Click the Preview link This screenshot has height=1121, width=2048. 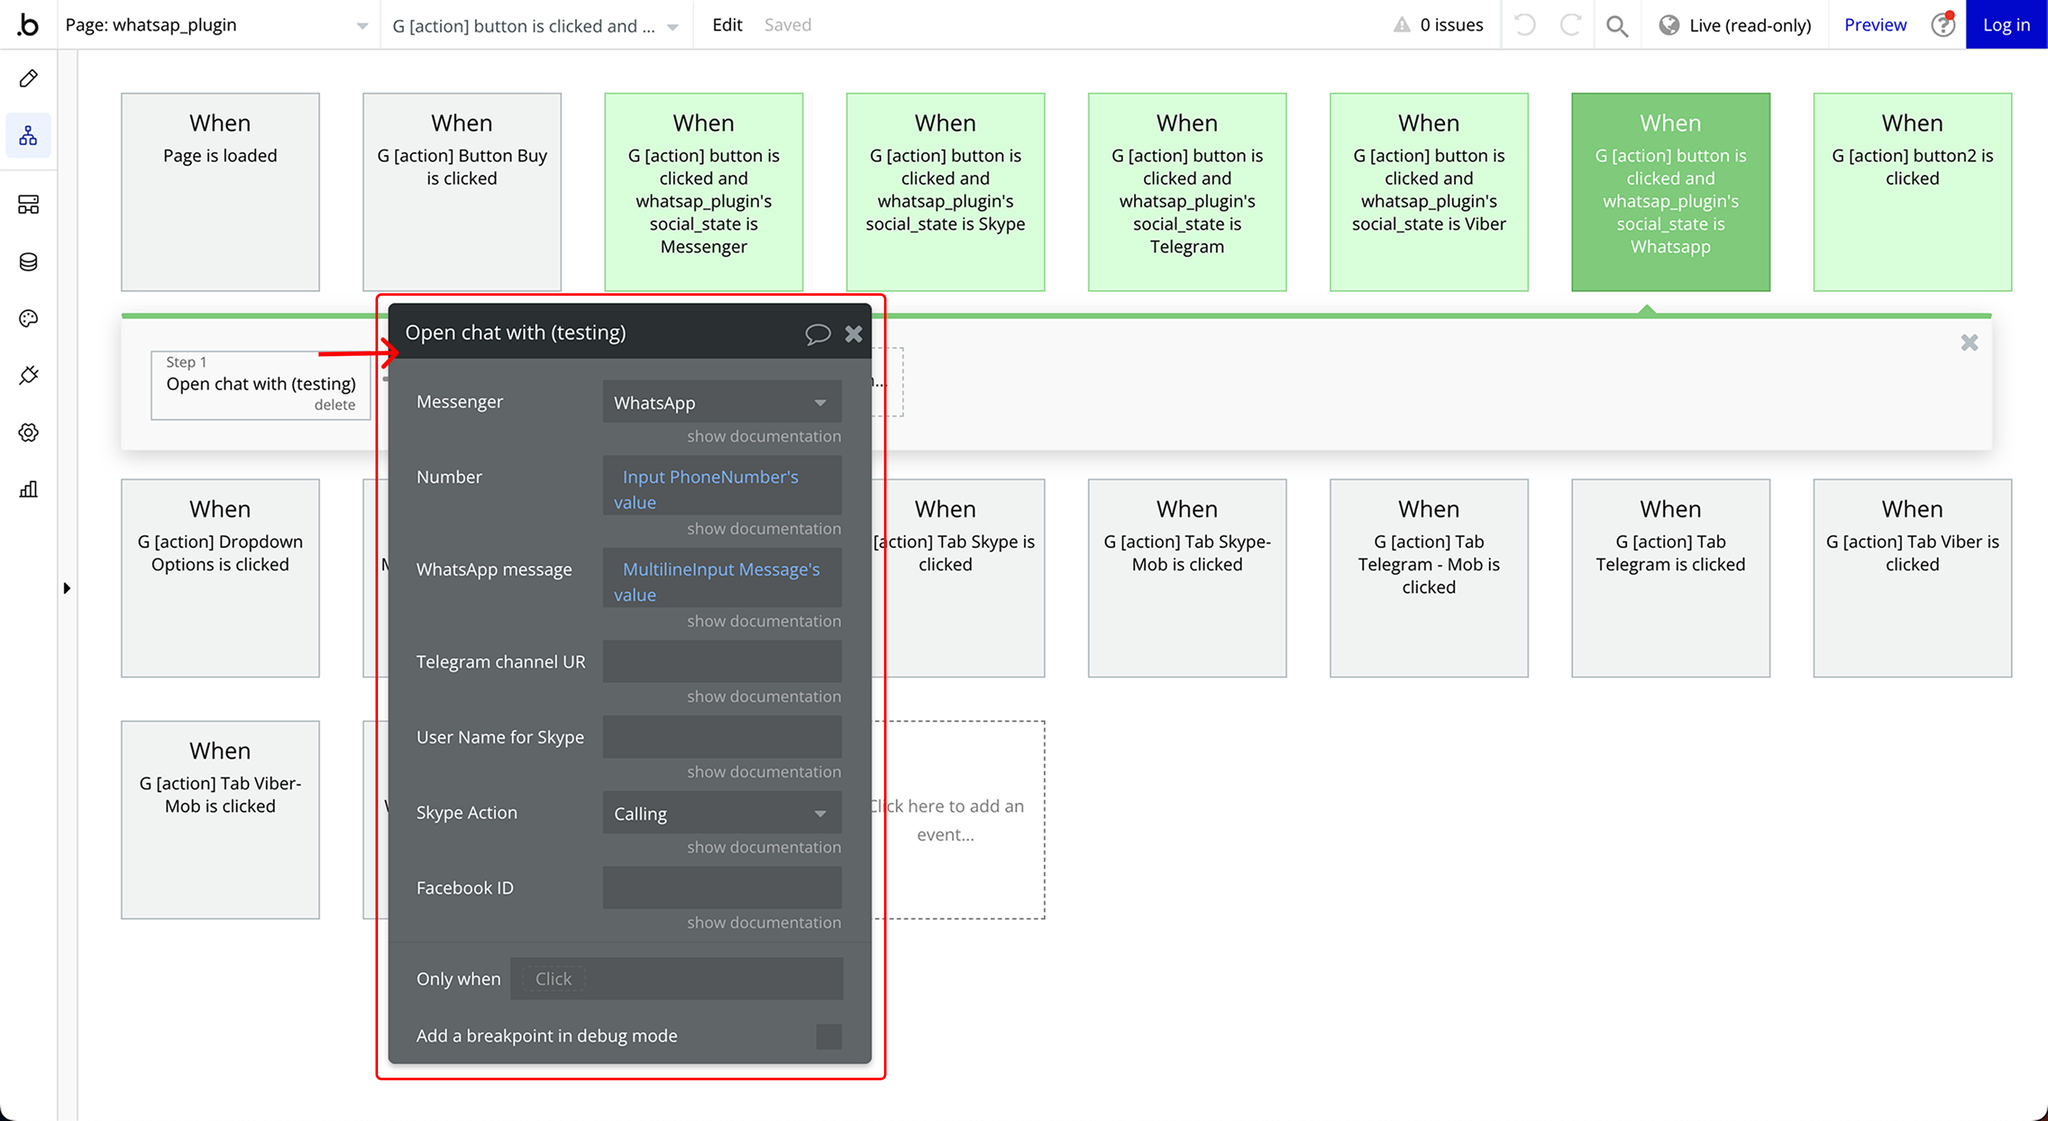(1875, 25)
